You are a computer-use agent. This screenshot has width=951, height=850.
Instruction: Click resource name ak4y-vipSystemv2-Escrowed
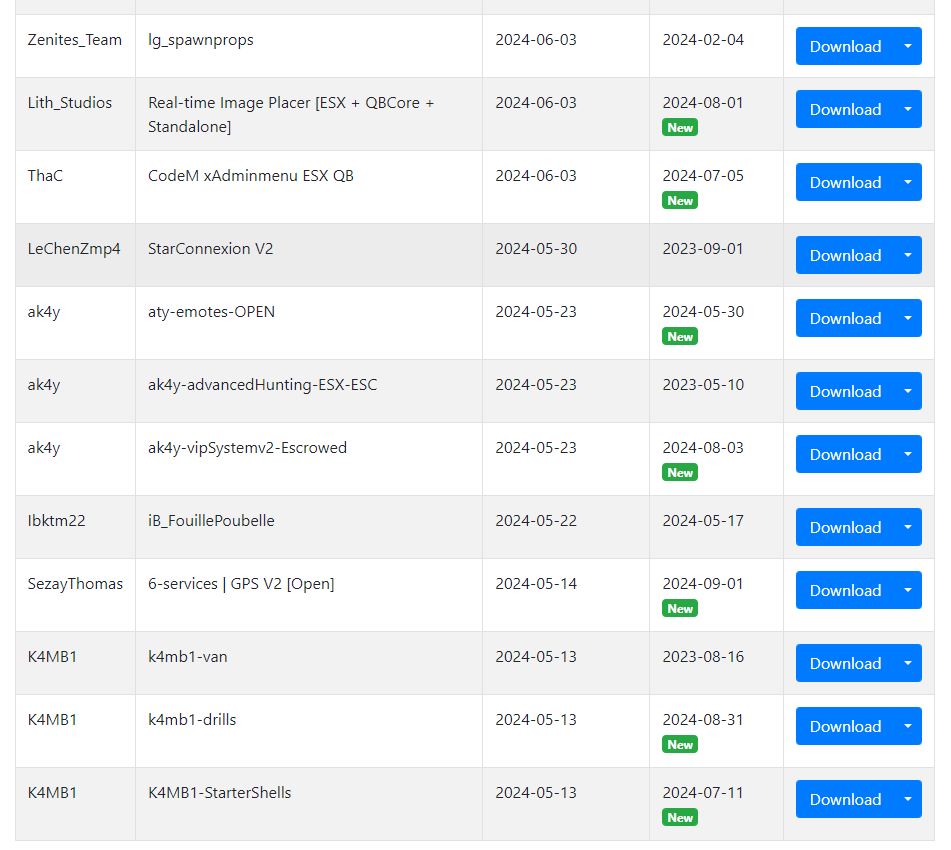point(247,448)
